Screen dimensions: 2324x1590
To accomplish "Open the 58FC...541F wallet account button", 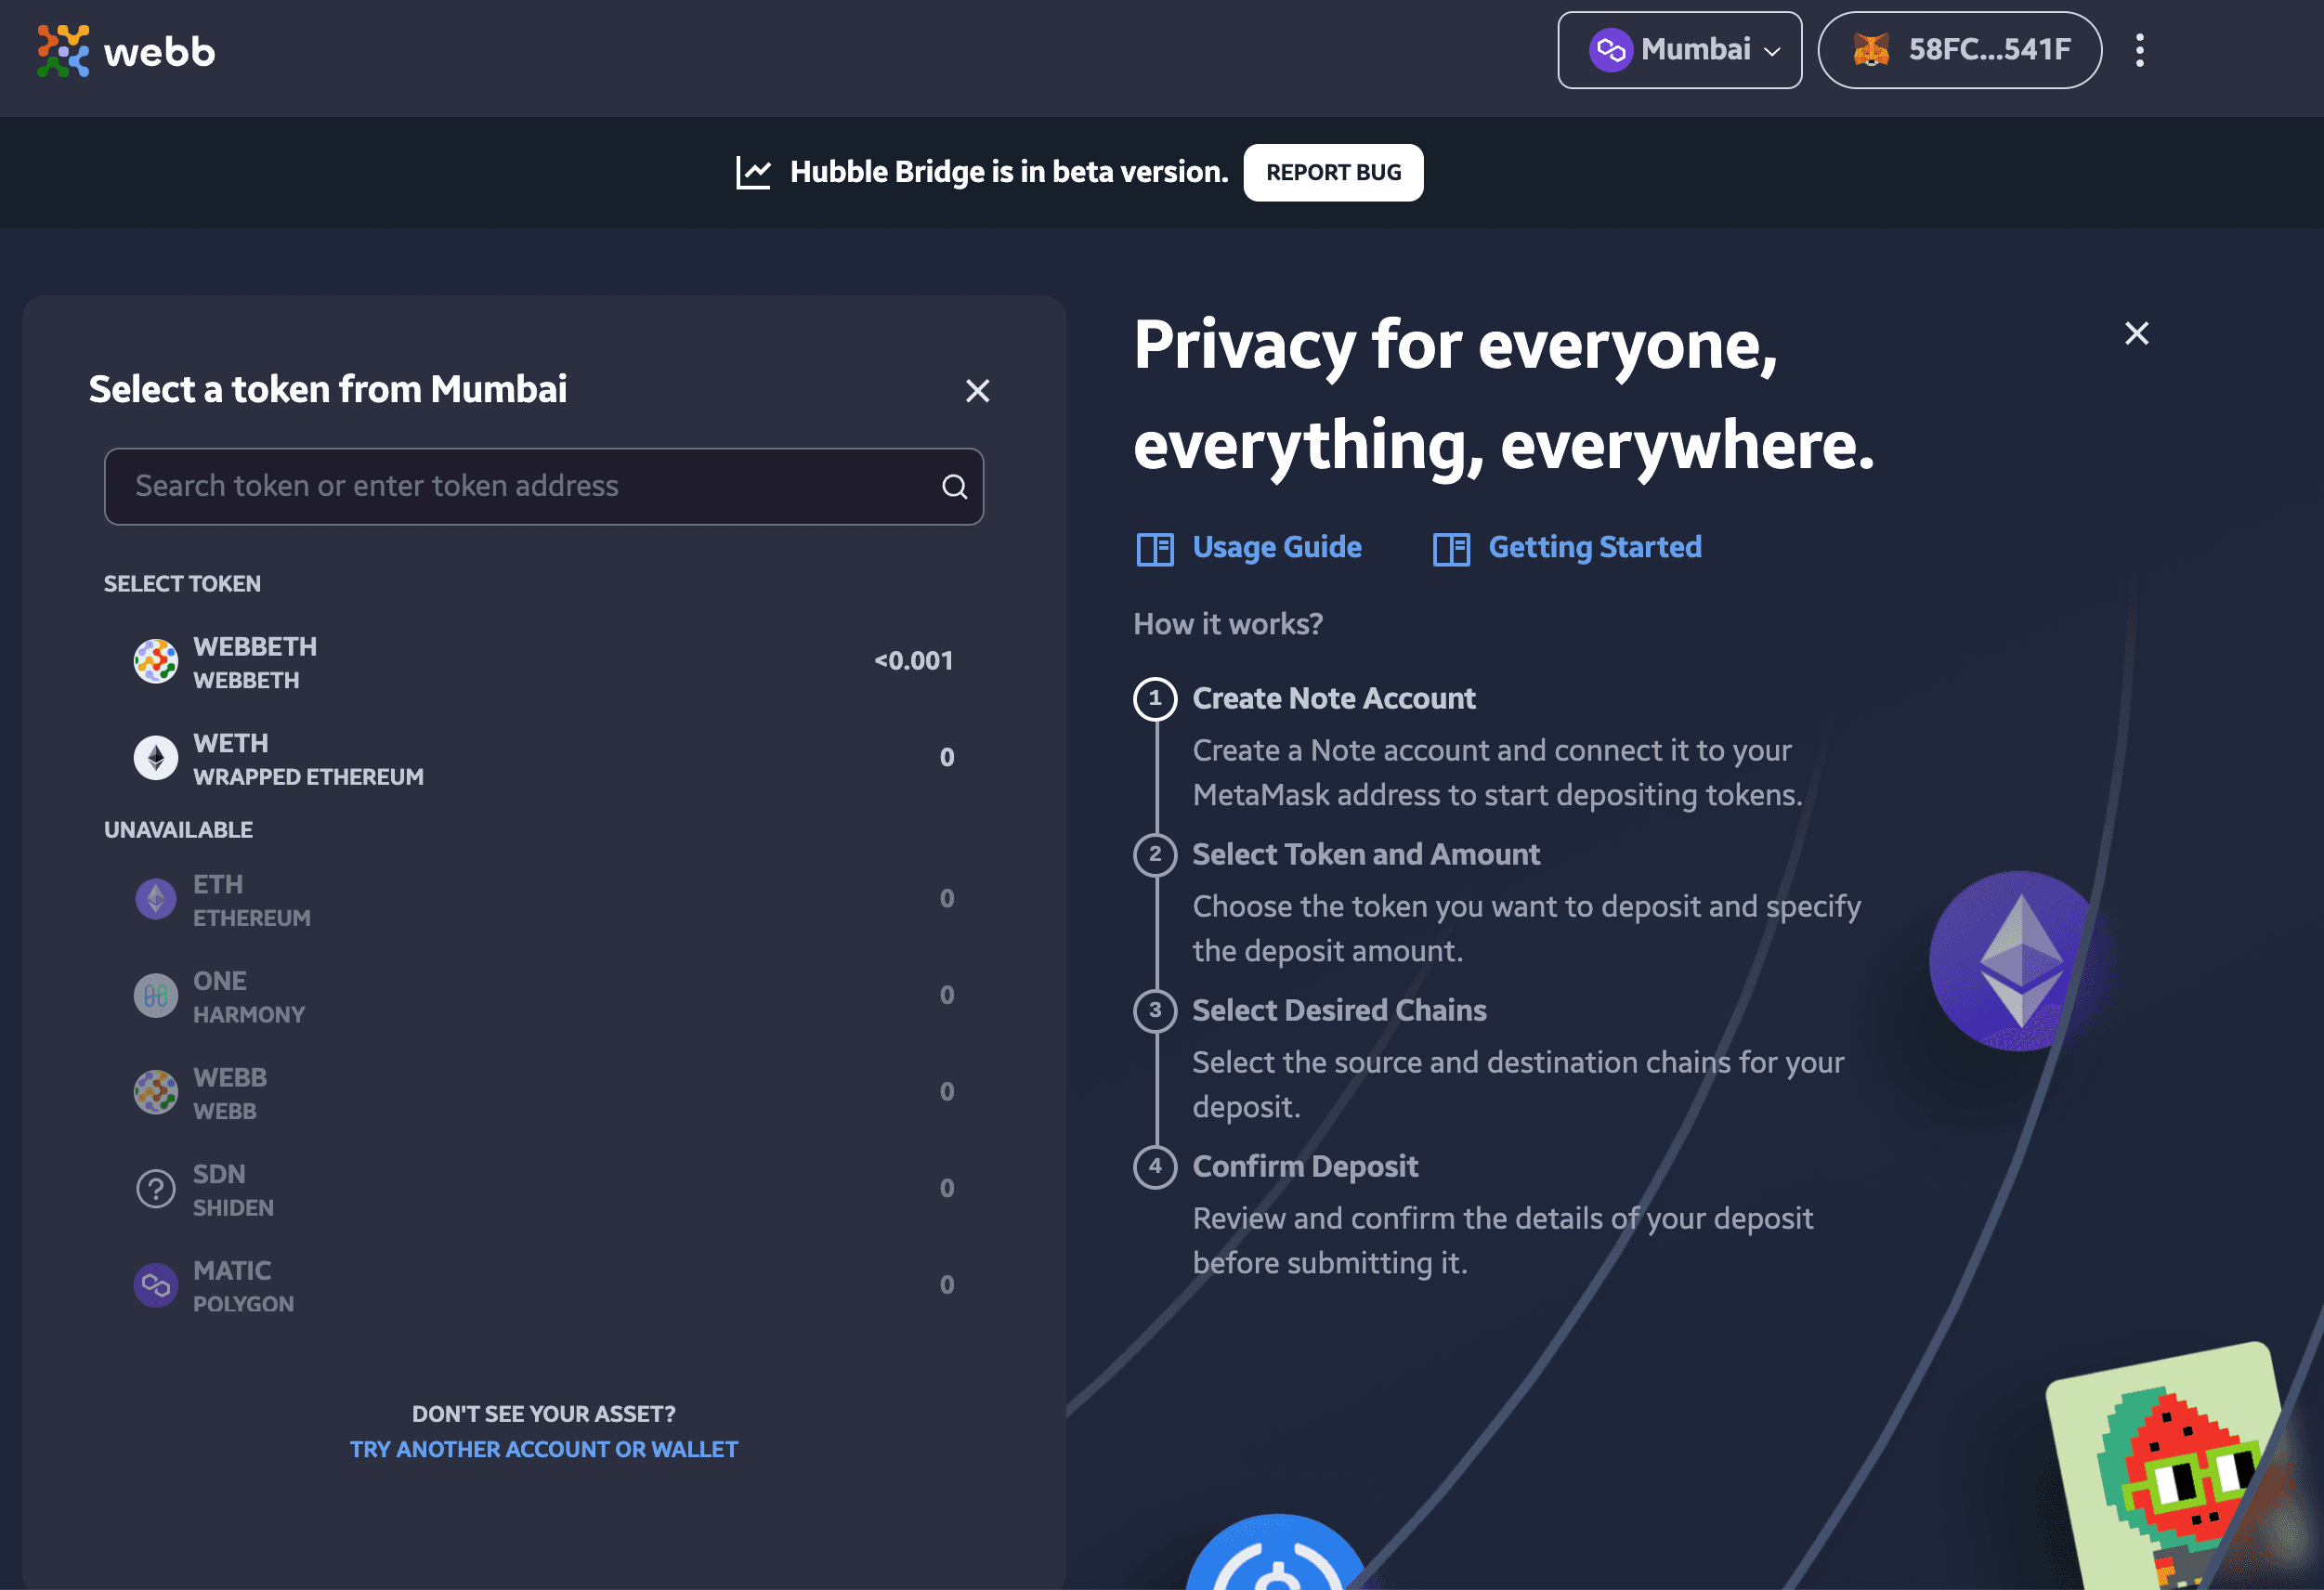I will pyautogui.click(x=1959, y=50).
